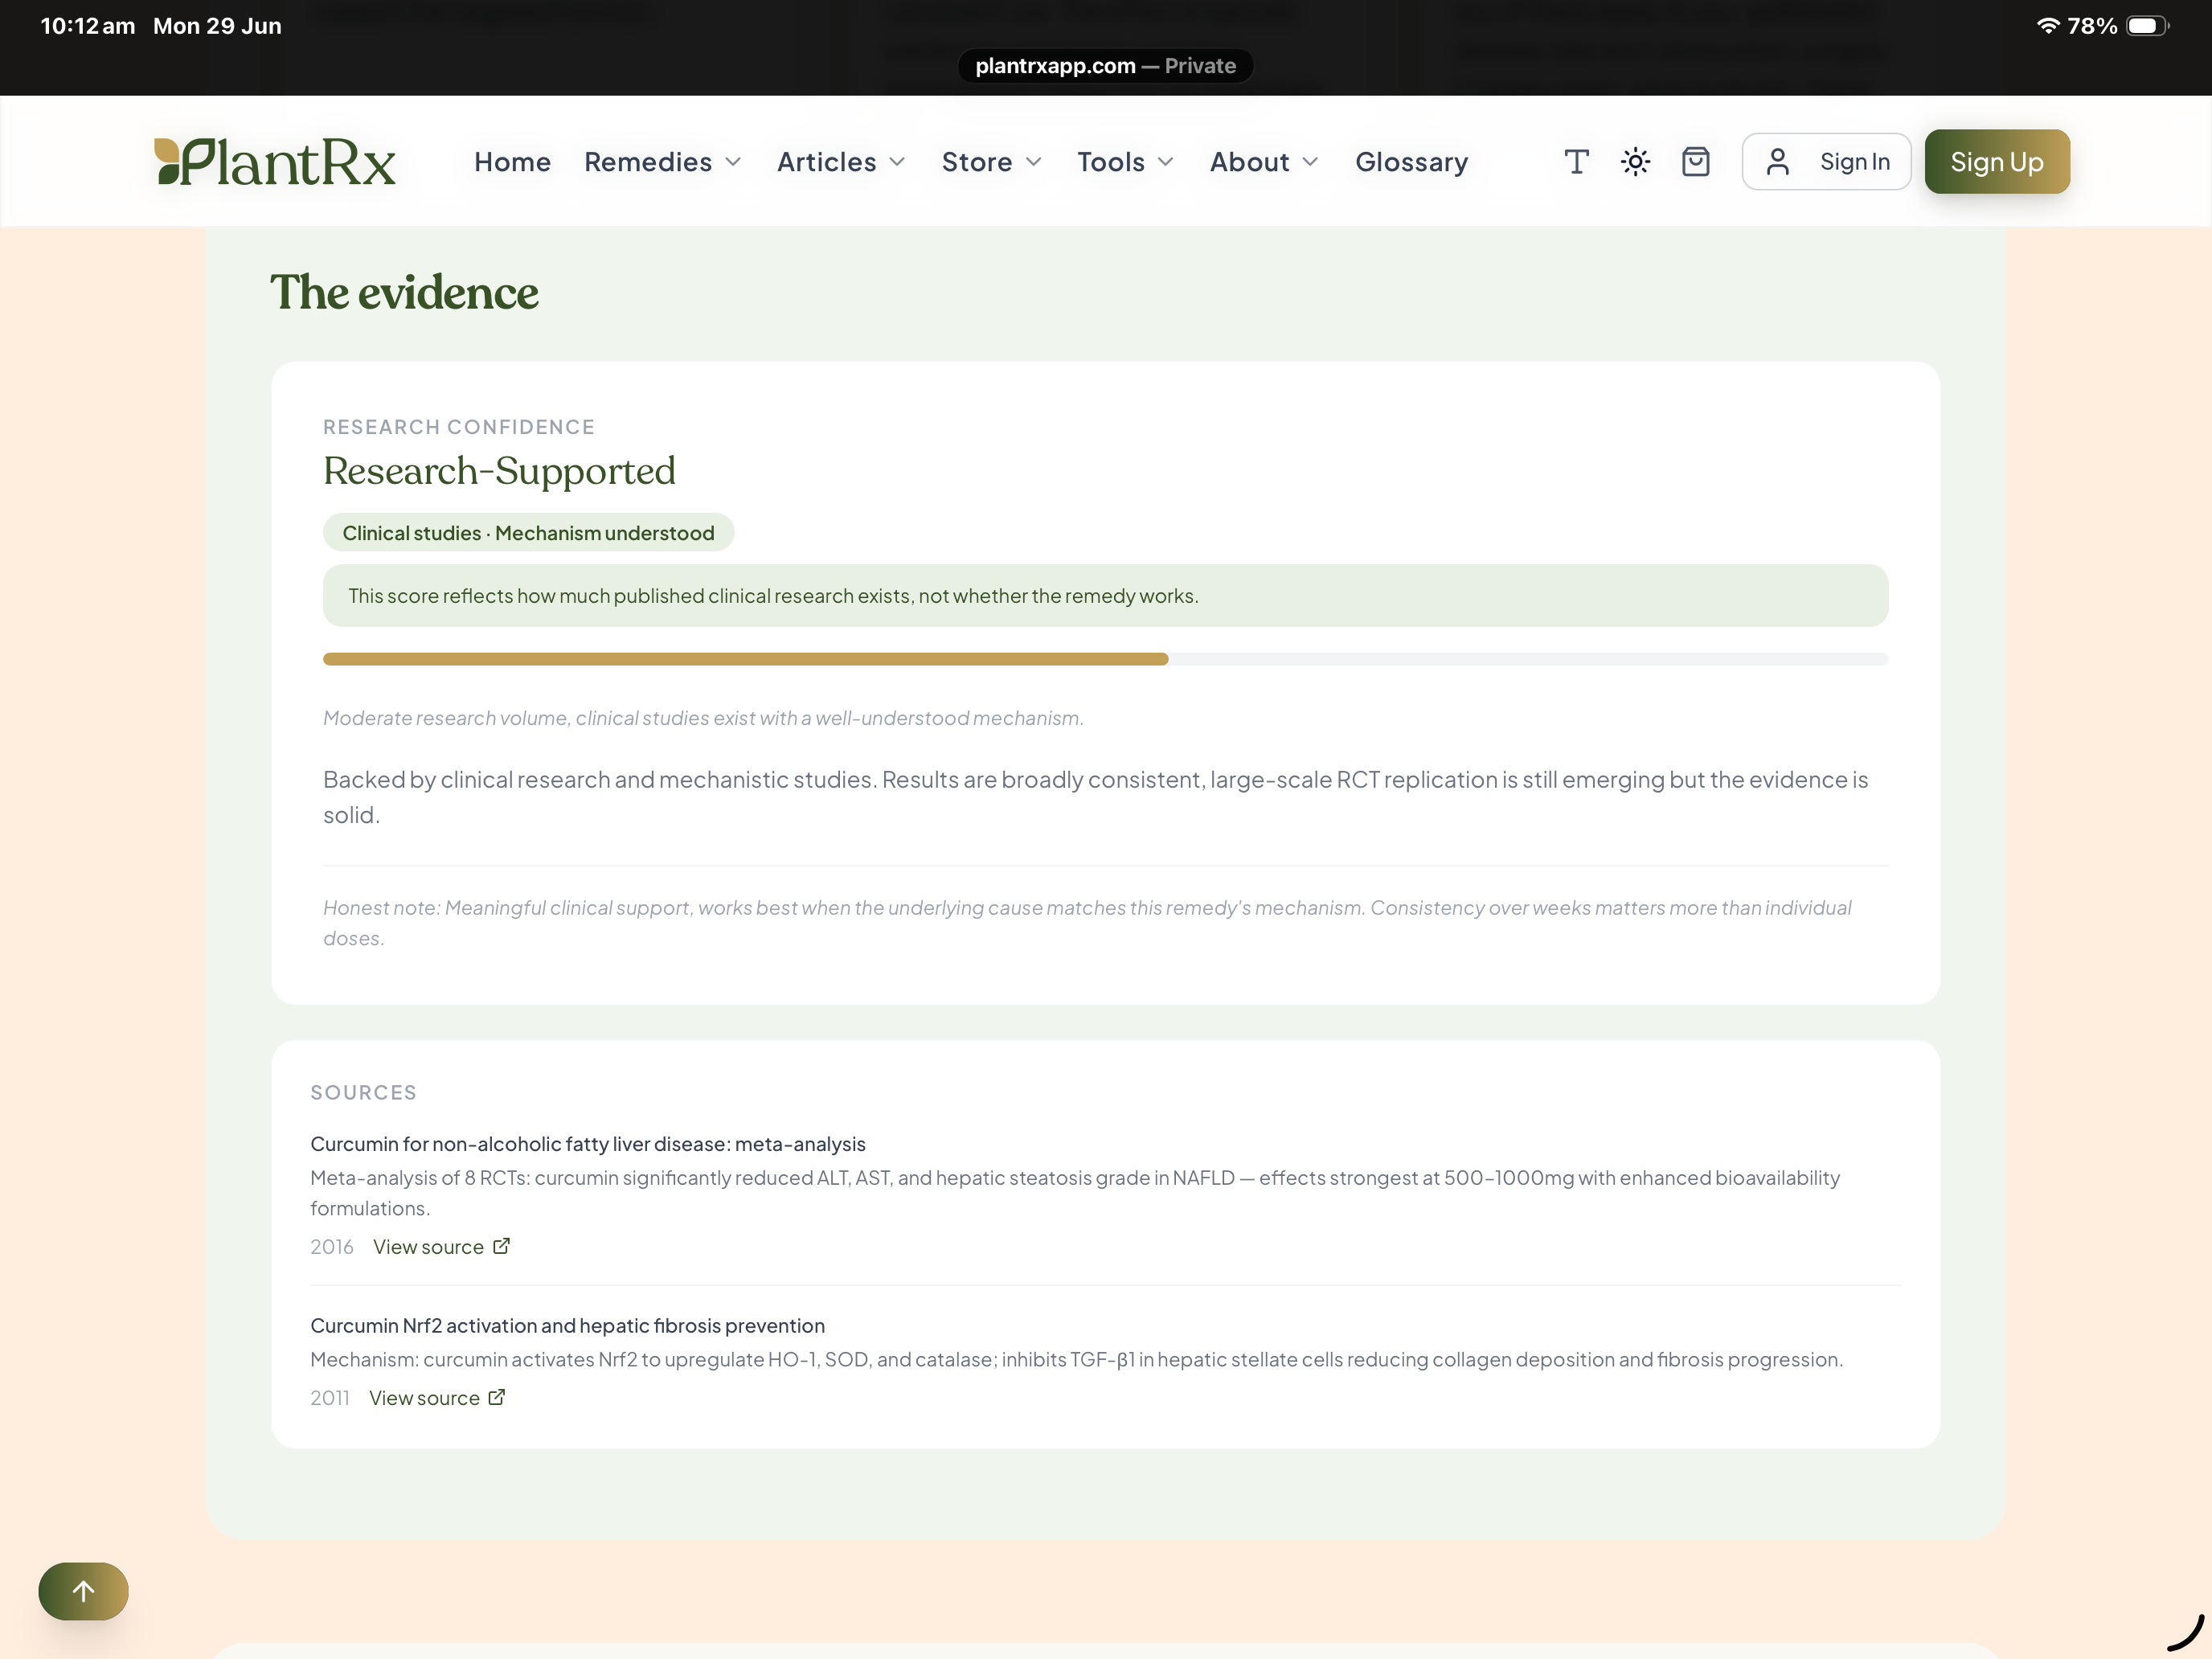
Task: Expand the Tools dropdown chevron
Action: point(1165,162)
